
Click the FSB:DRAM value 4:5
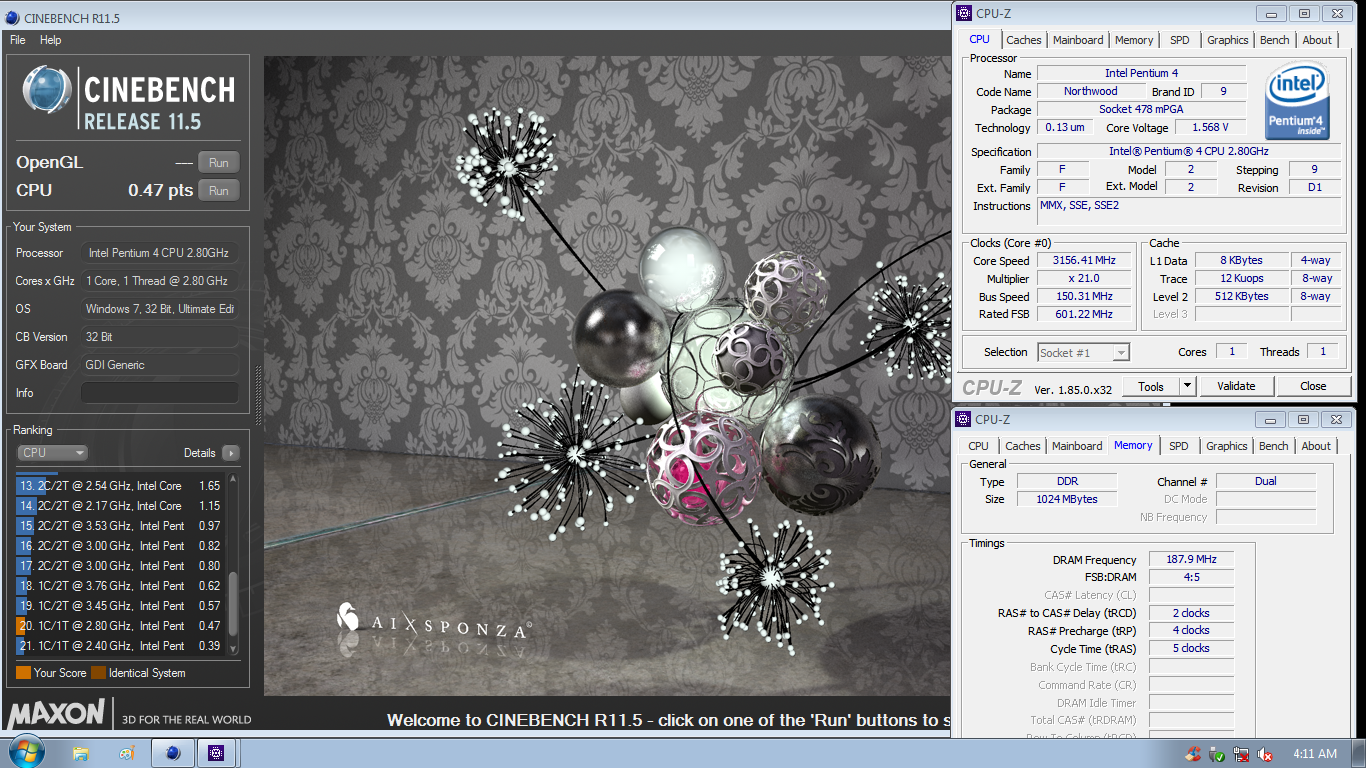[1191, 577]
